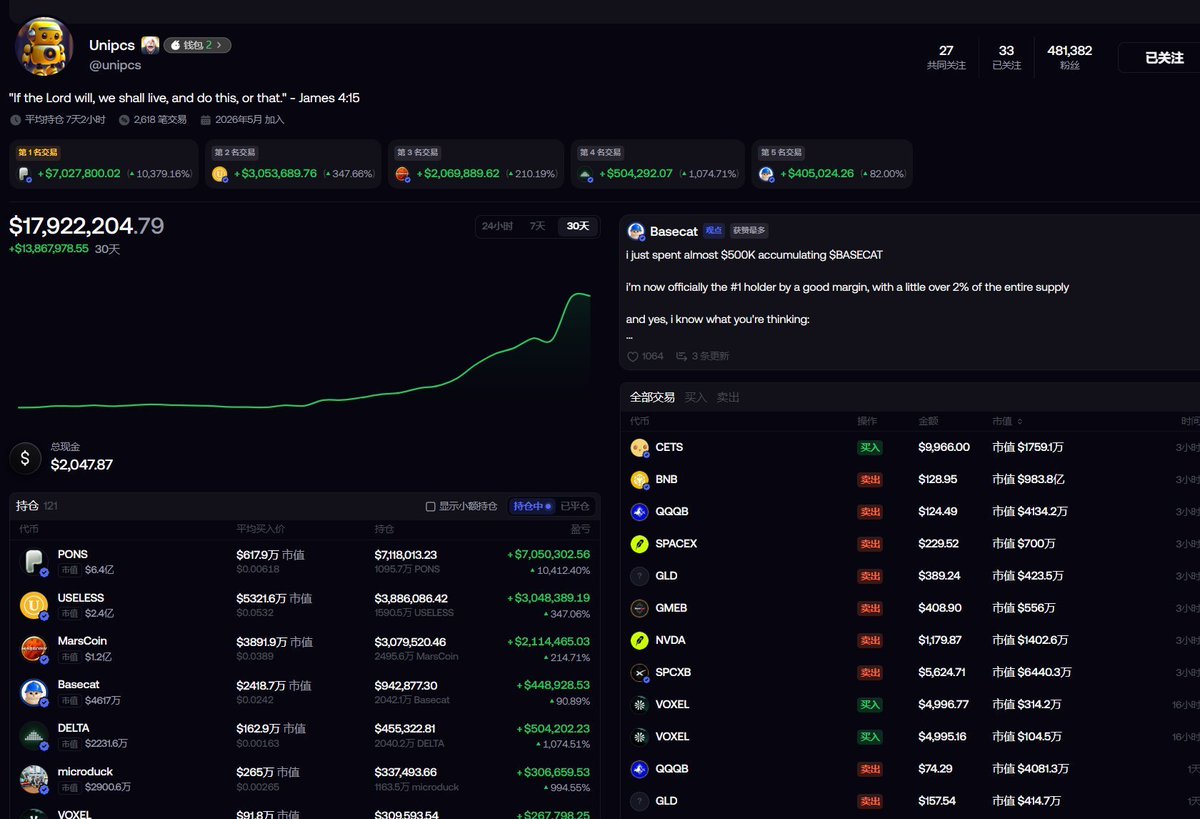Switch to the 已平仓 closed positions toggle
The height and width of the screenshot is (819, 1200).
[574, 506]
